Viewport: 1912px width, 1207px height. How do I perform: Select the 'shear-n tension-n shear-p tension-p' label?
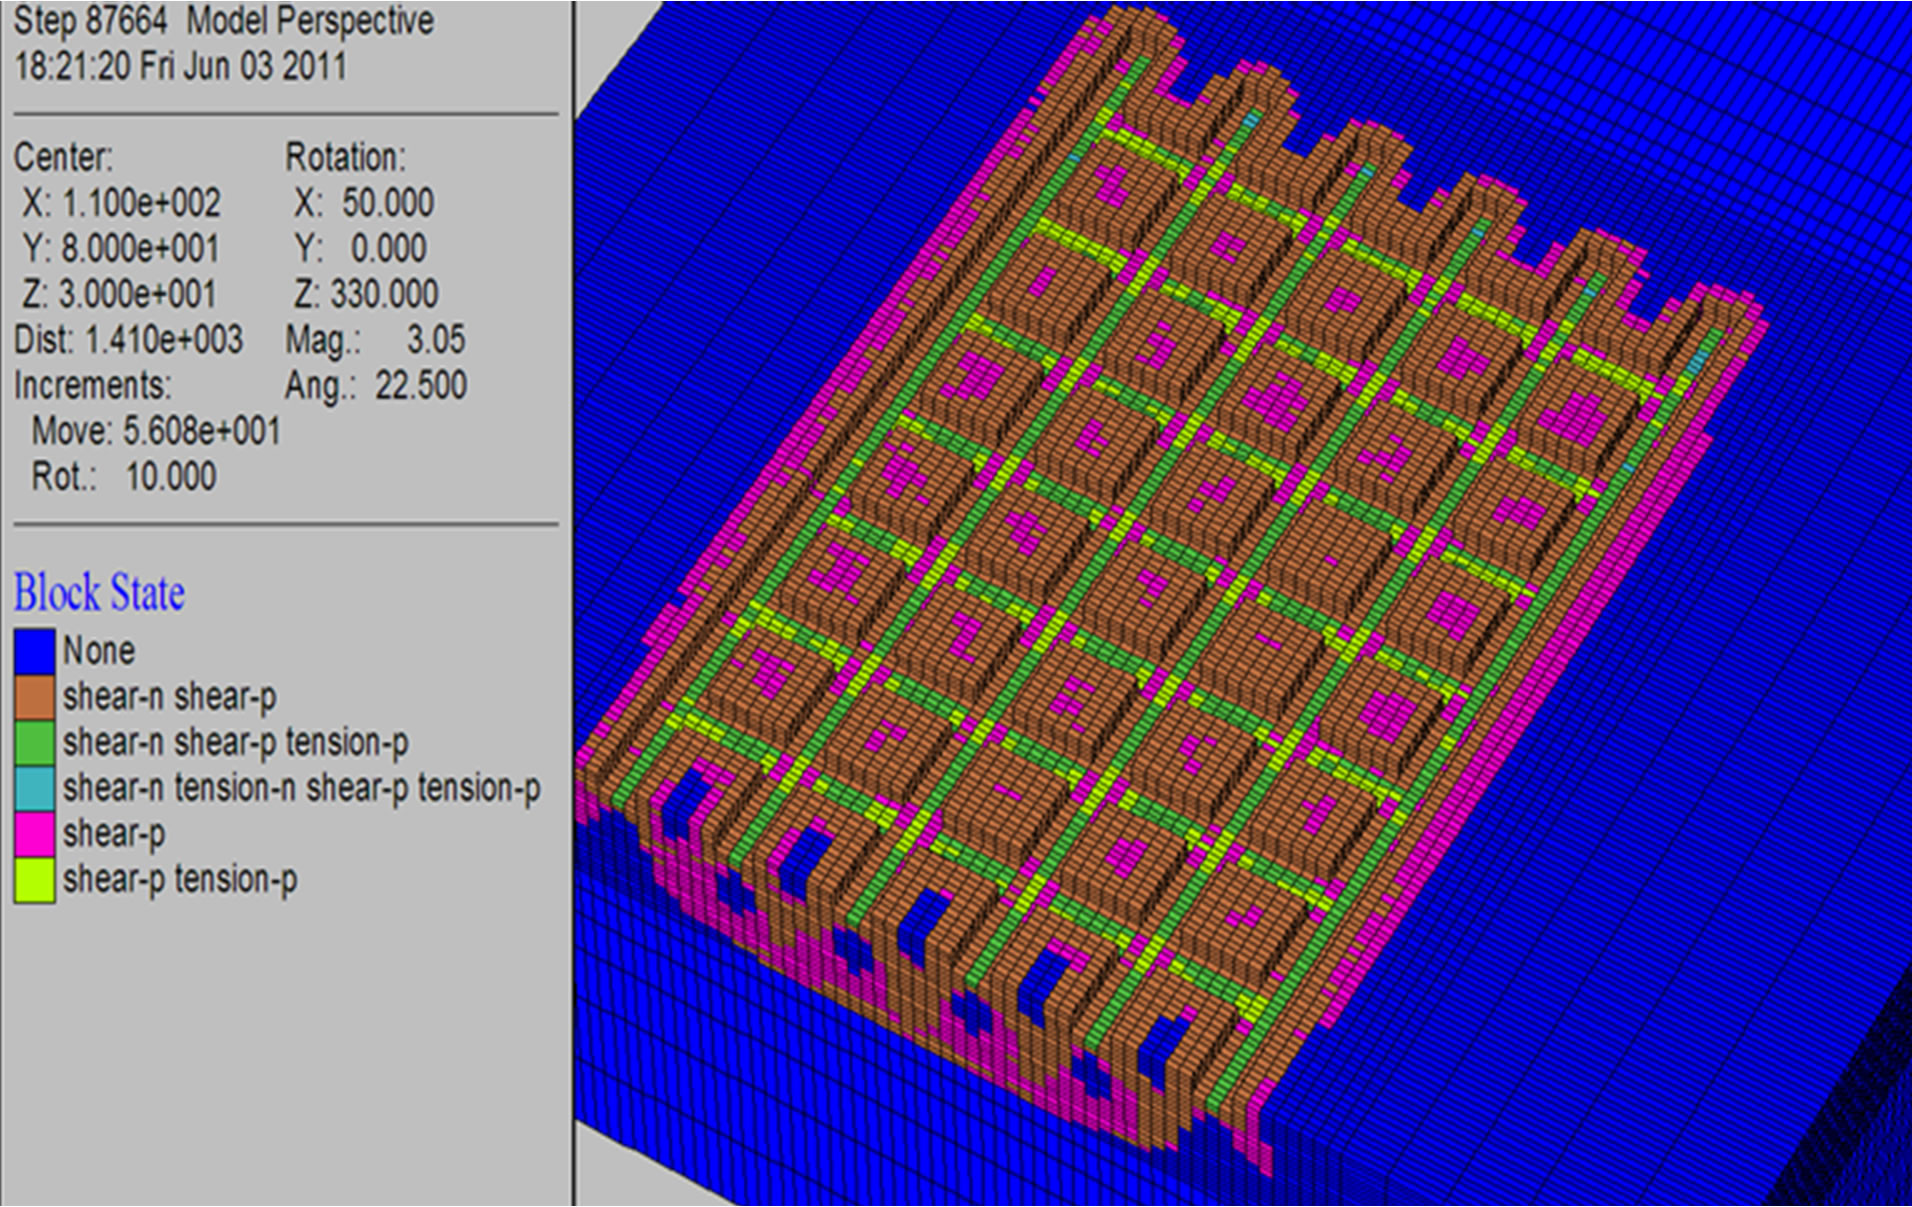301,788
